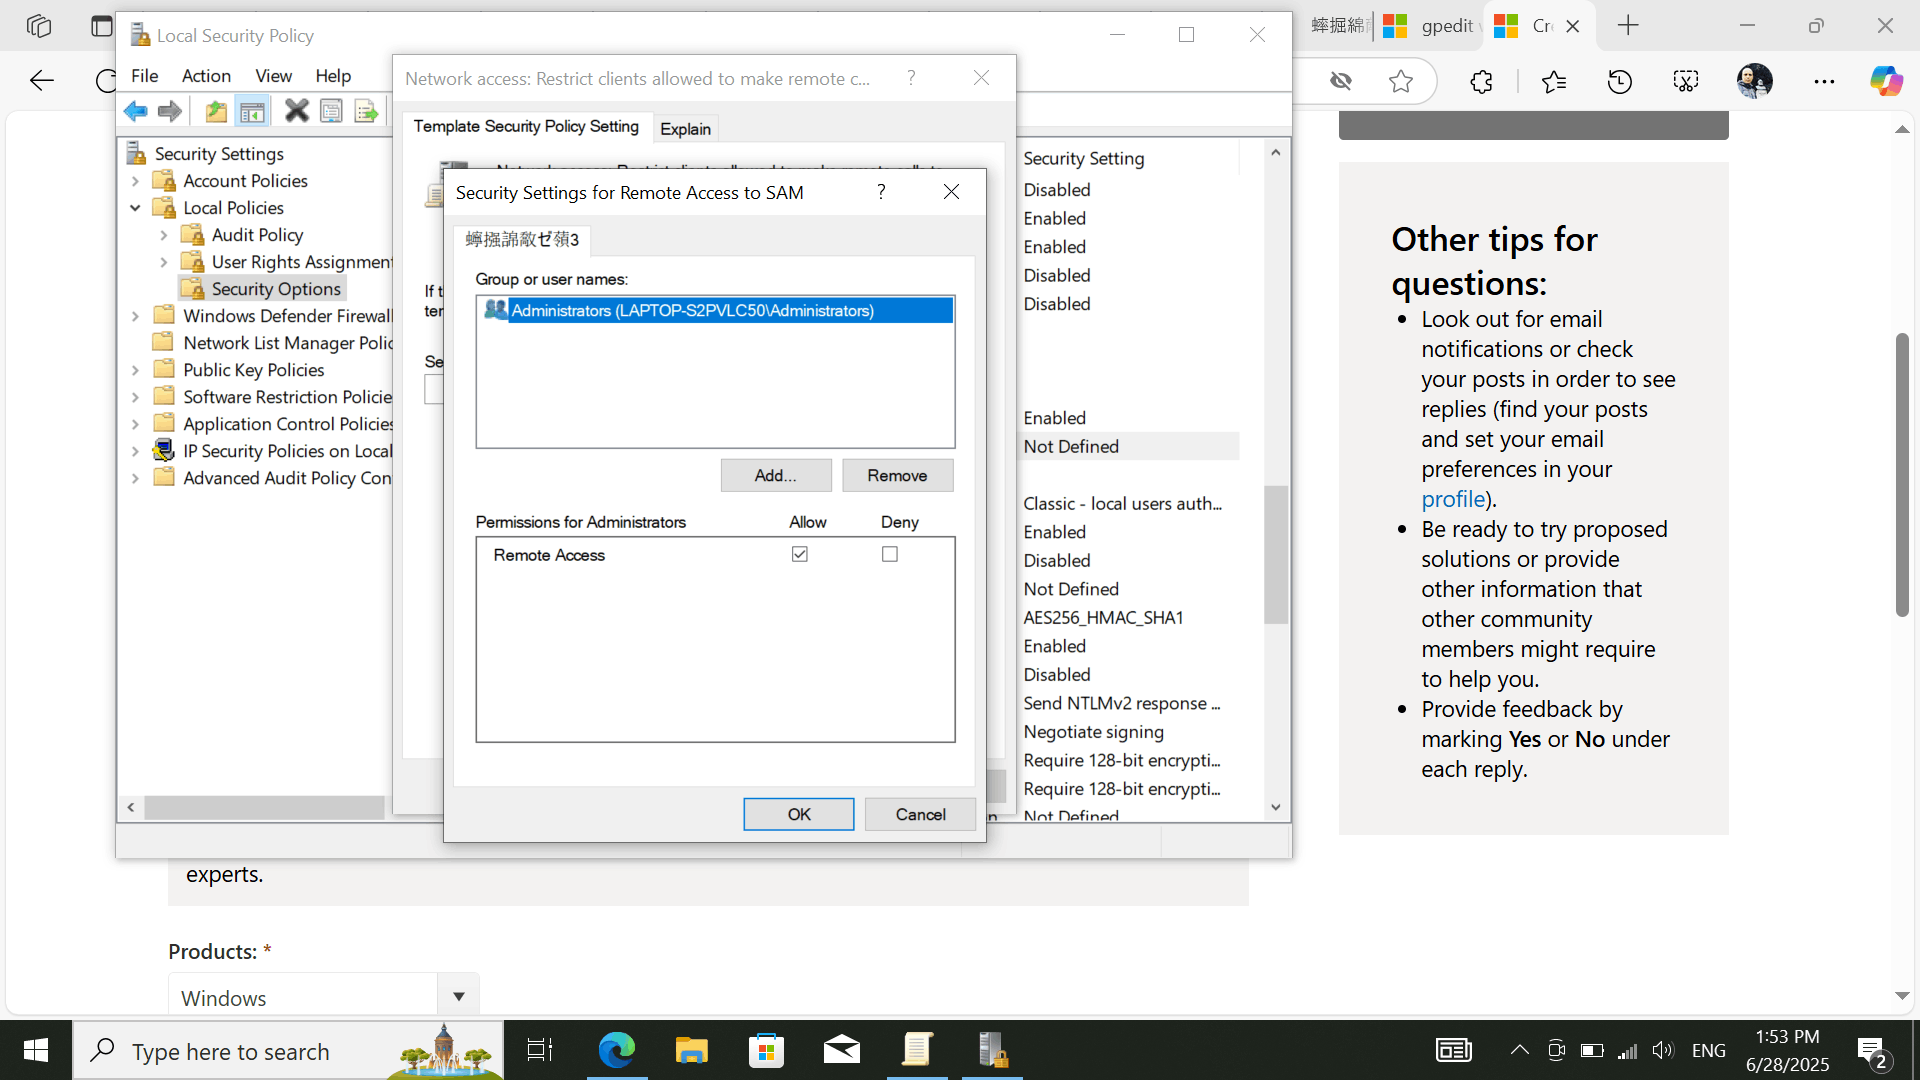This screenshot has width=1920, height=1080.
Task: Open the File menu in Local Security Policy
Action: [x=144, y=76]
